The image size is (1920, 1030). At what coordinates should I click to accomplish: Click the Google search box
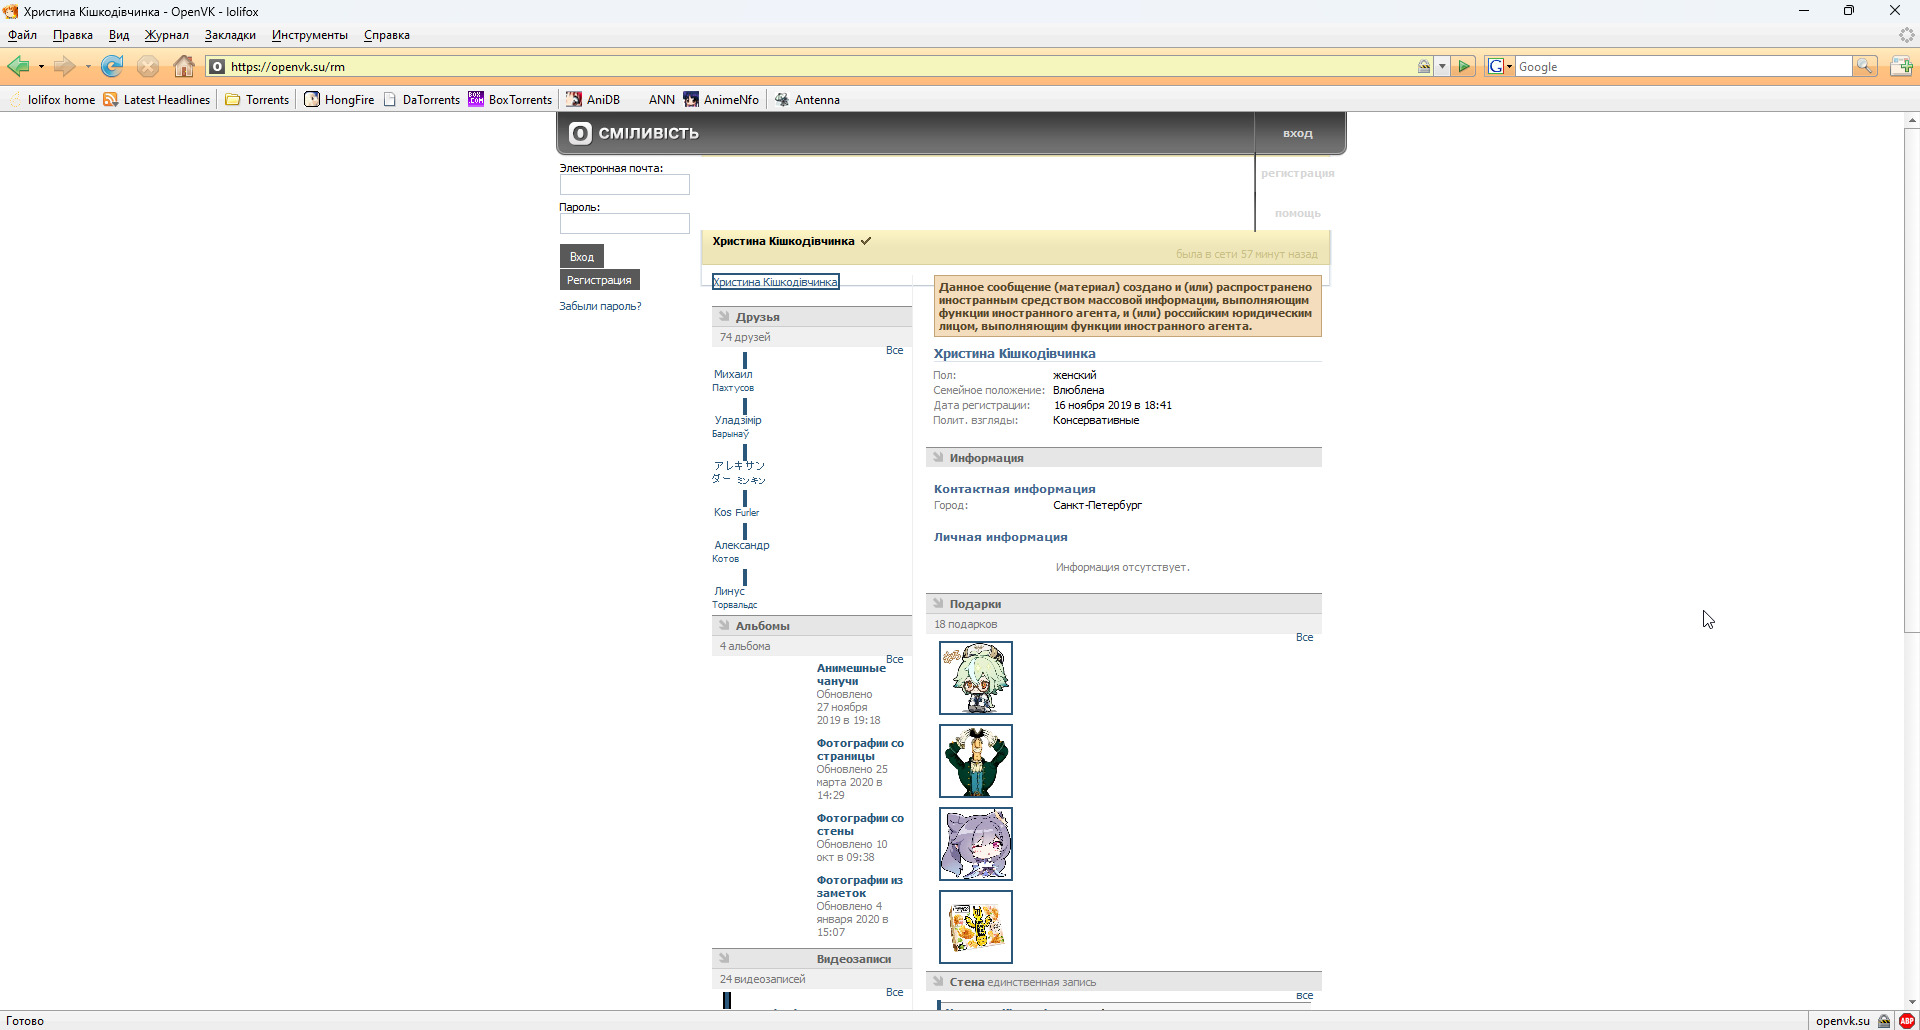point(1684,67)
